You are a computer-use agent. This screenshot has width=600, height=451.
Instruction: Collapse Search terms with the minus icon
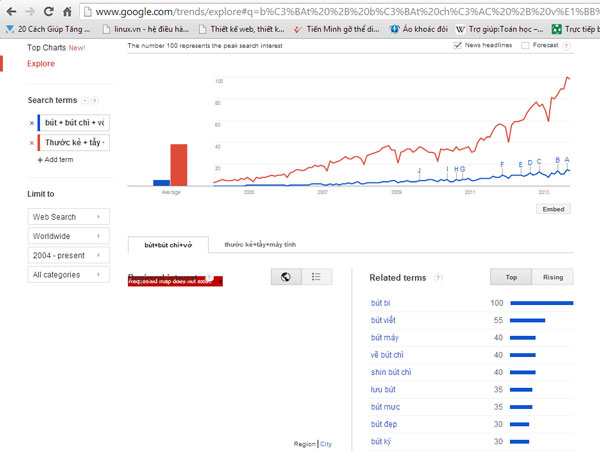tap(85, 101)
